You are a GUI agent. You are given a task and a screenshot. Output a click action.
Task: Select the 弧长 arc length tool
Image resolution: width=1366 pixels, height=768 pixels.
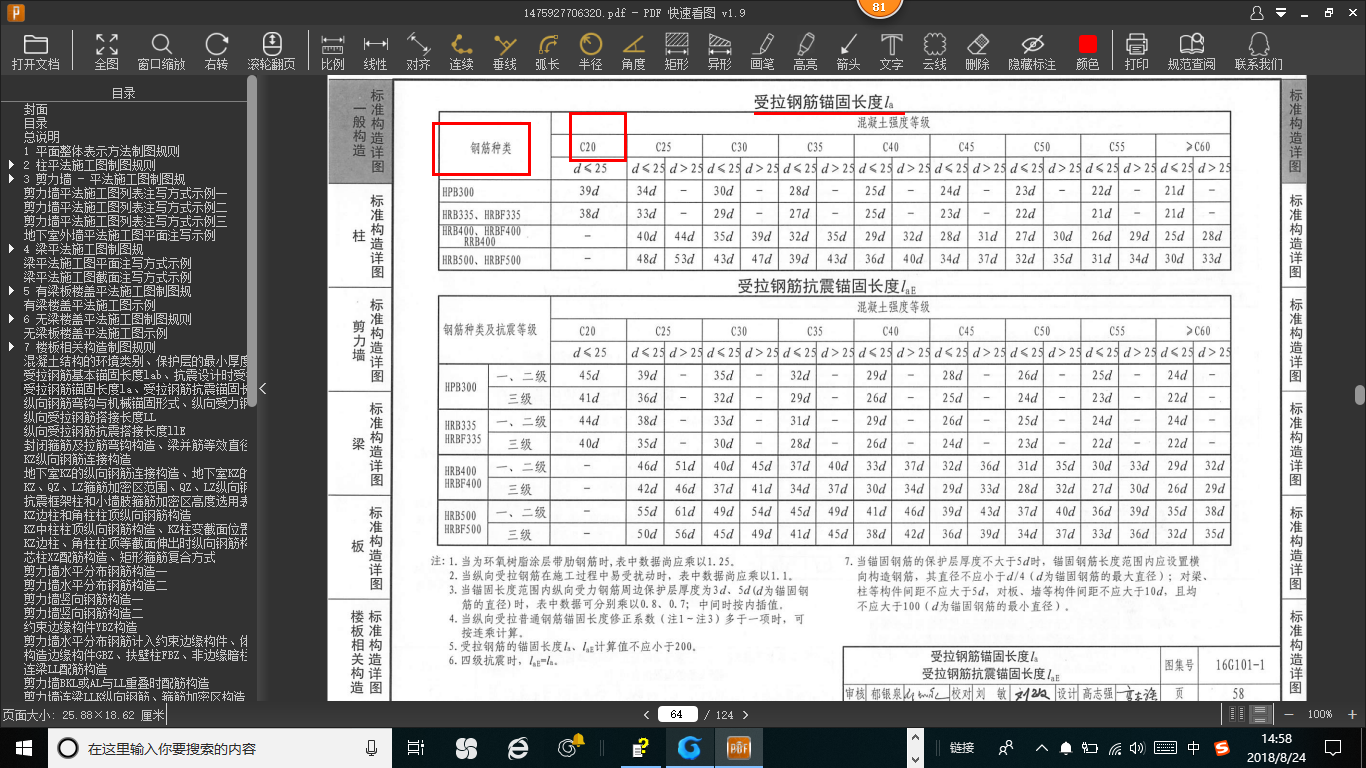tap(548, 51)
